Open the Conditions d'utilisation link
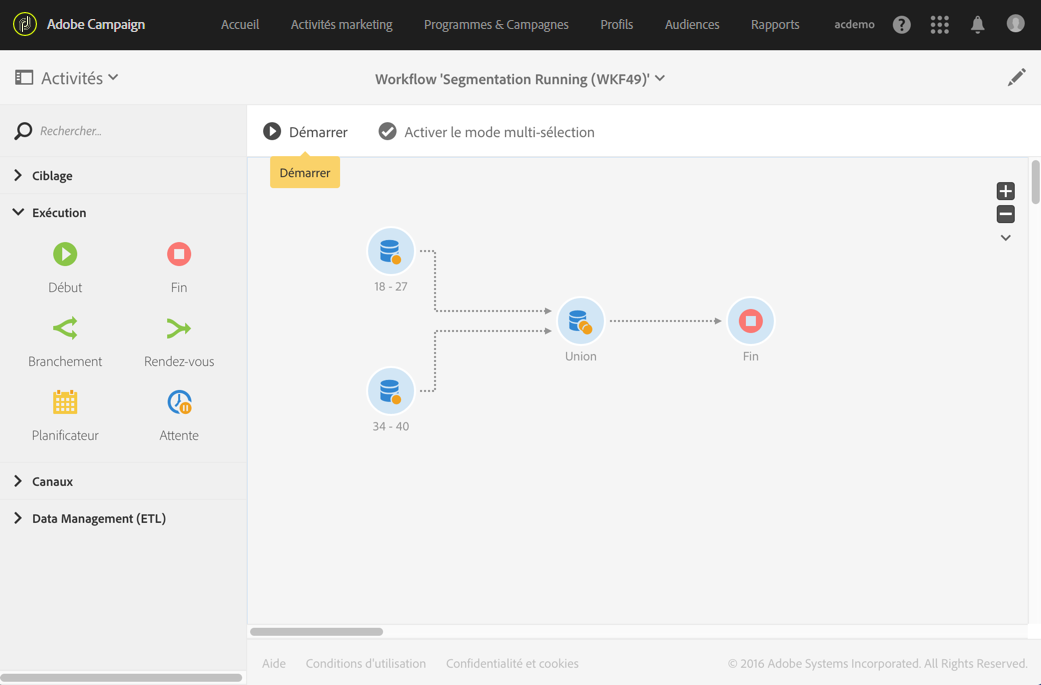Image resolution: width=1041 pixels, height=685 pixels. 365,664
